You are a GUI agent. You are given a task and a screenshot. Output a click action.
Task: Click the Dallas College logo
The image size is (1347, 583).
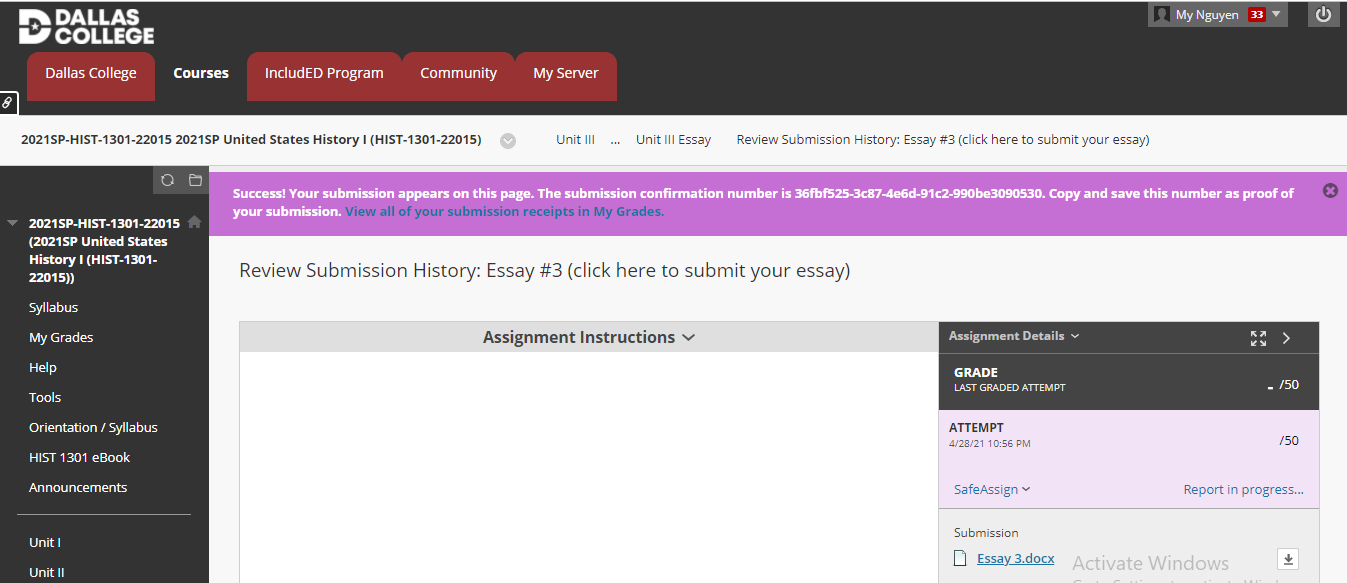[86, 27]
